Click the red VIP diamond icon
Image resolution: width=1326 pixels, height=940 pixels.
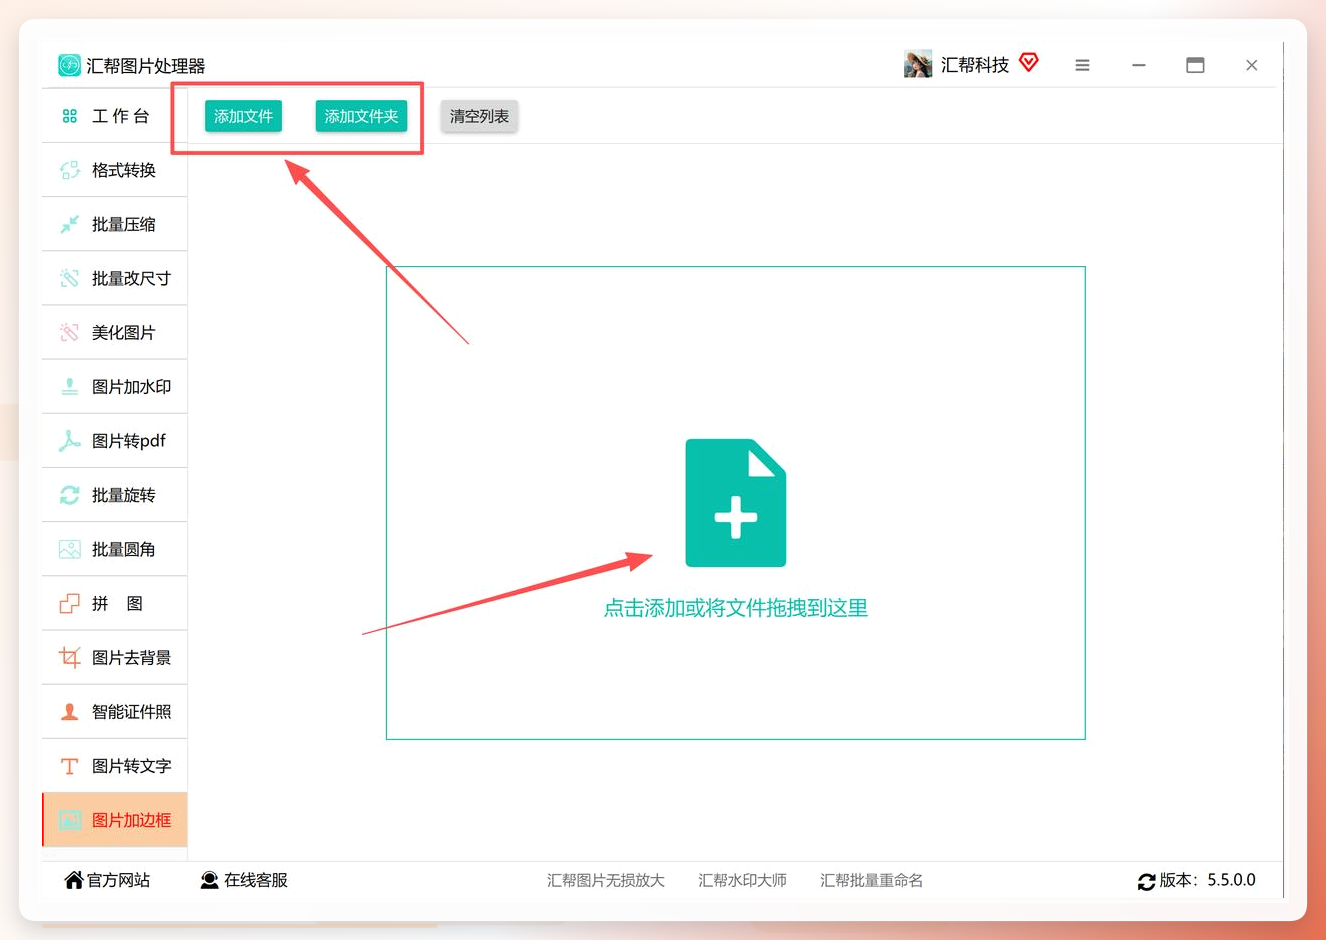(x=1029, y=63)
